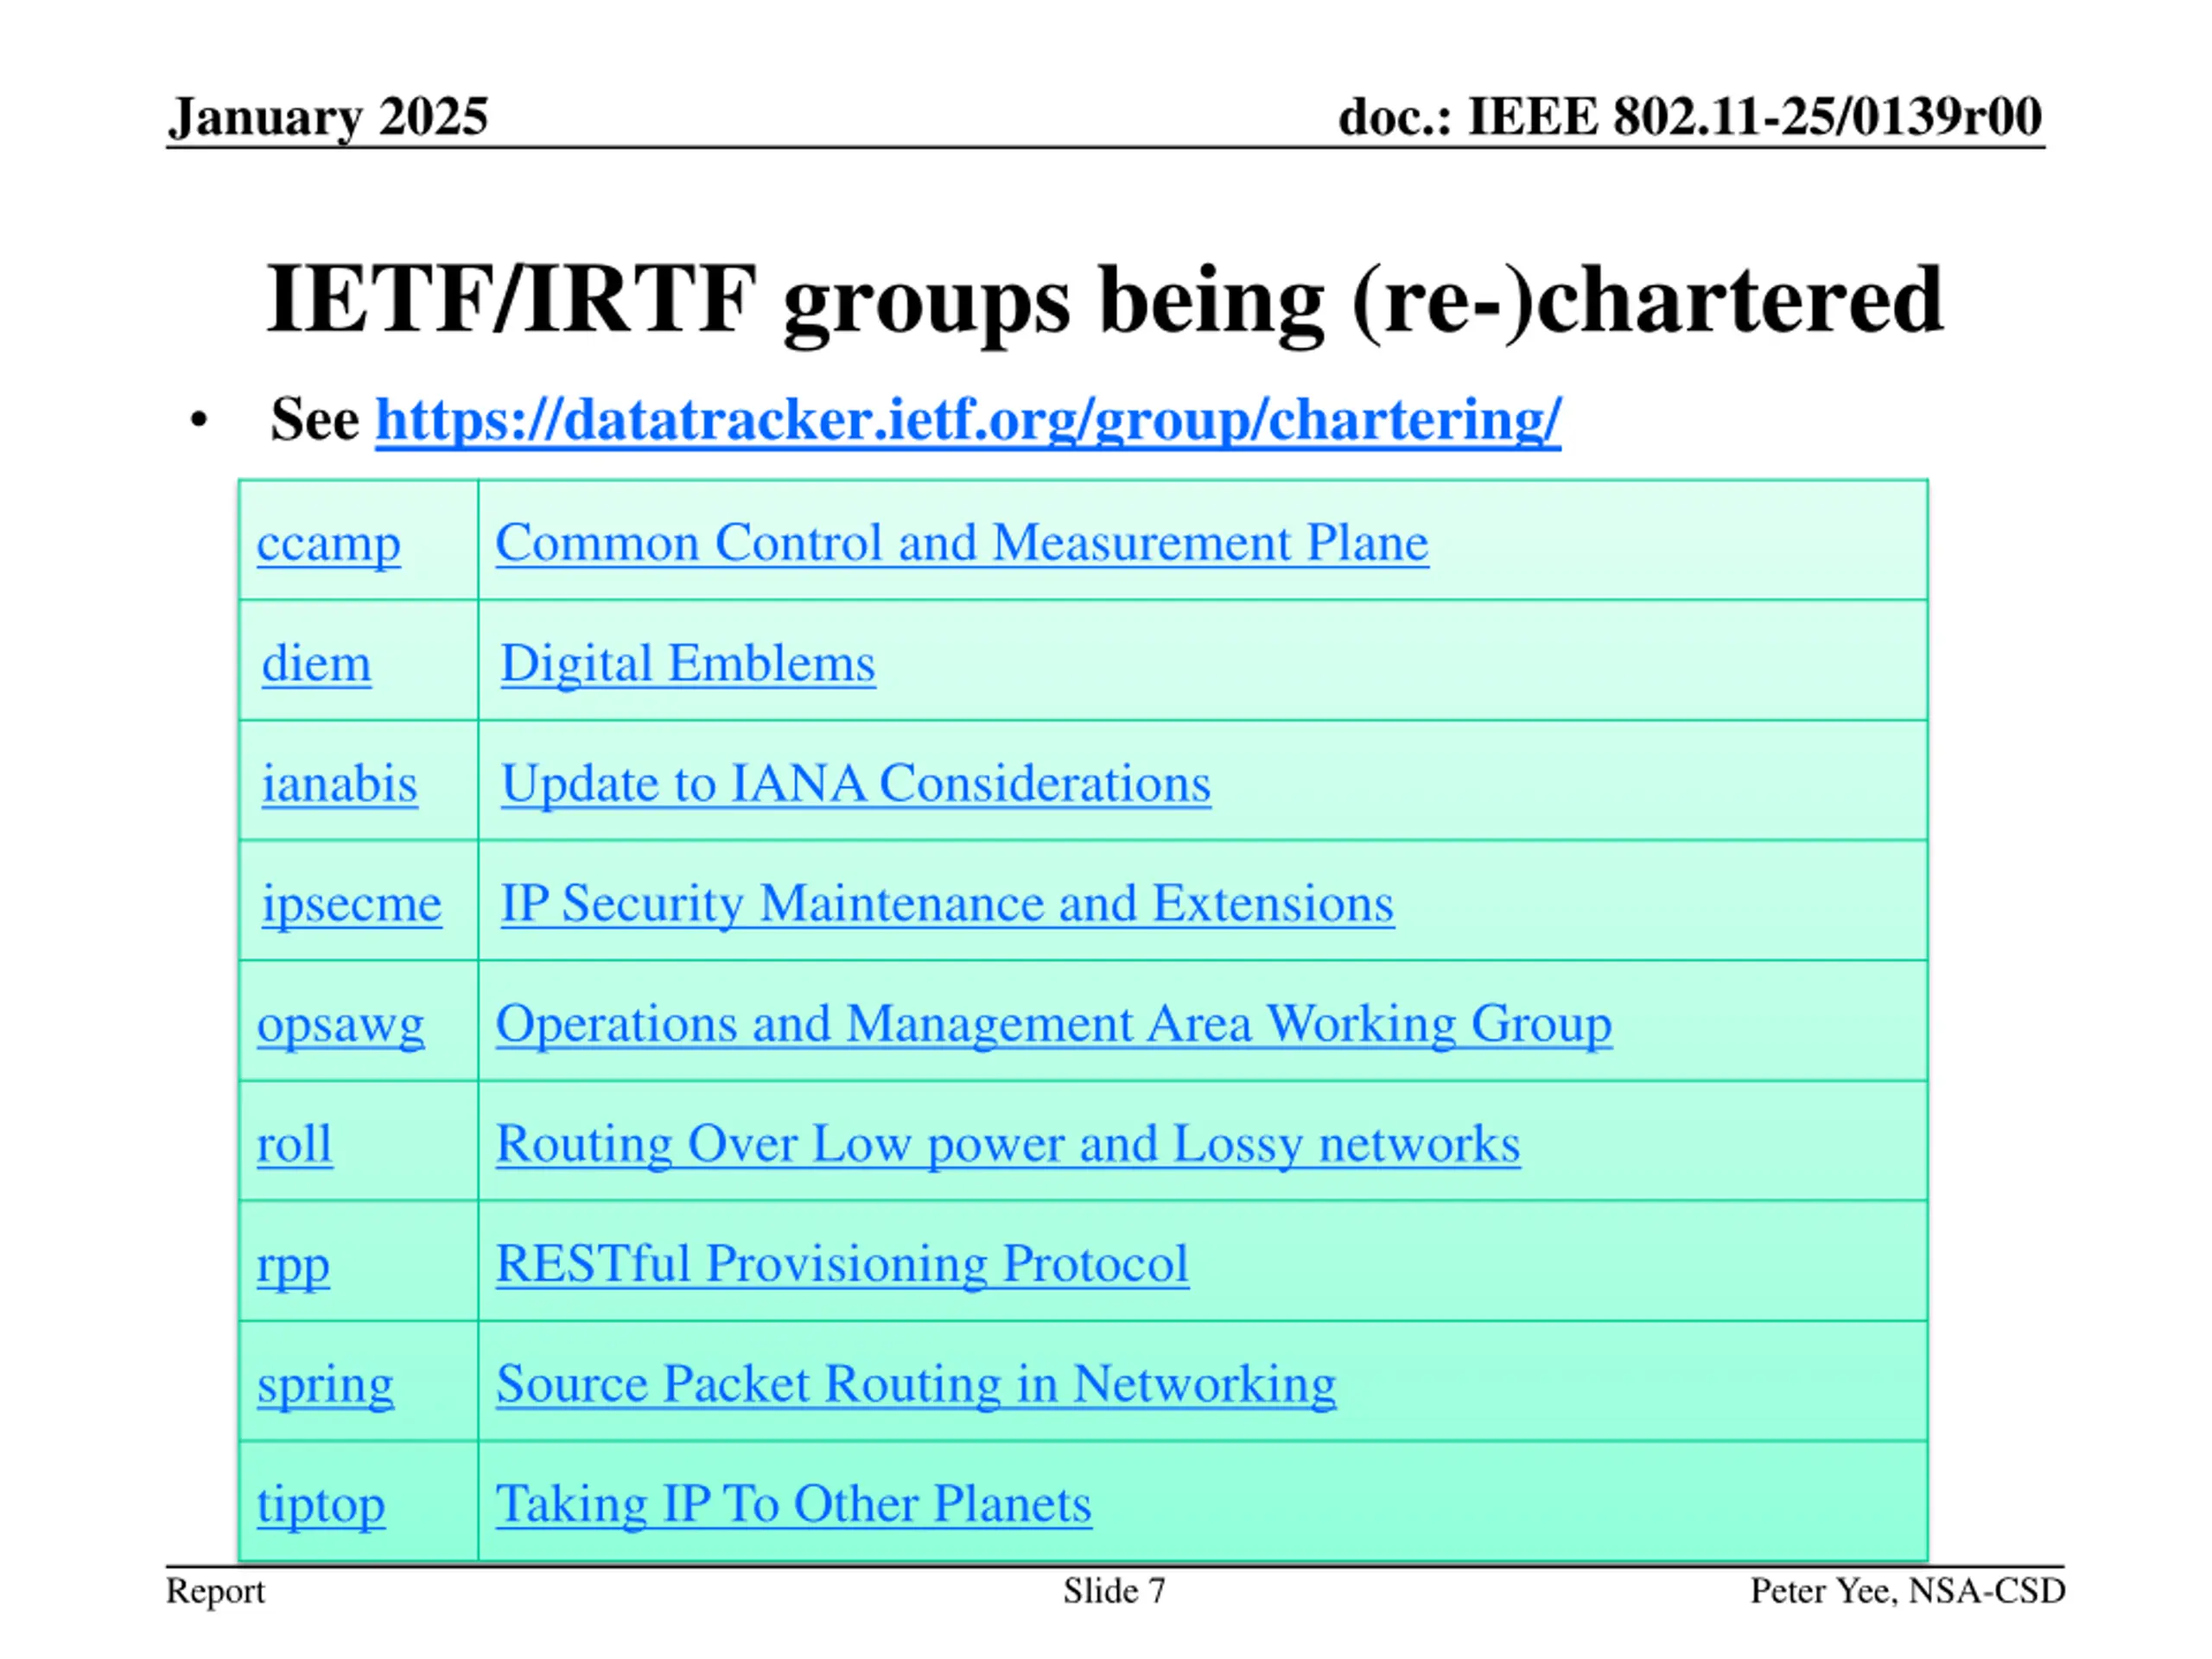Click the slide title heading text
This screenshot has height=1659, width=2212.
[x=1104, y=299]
